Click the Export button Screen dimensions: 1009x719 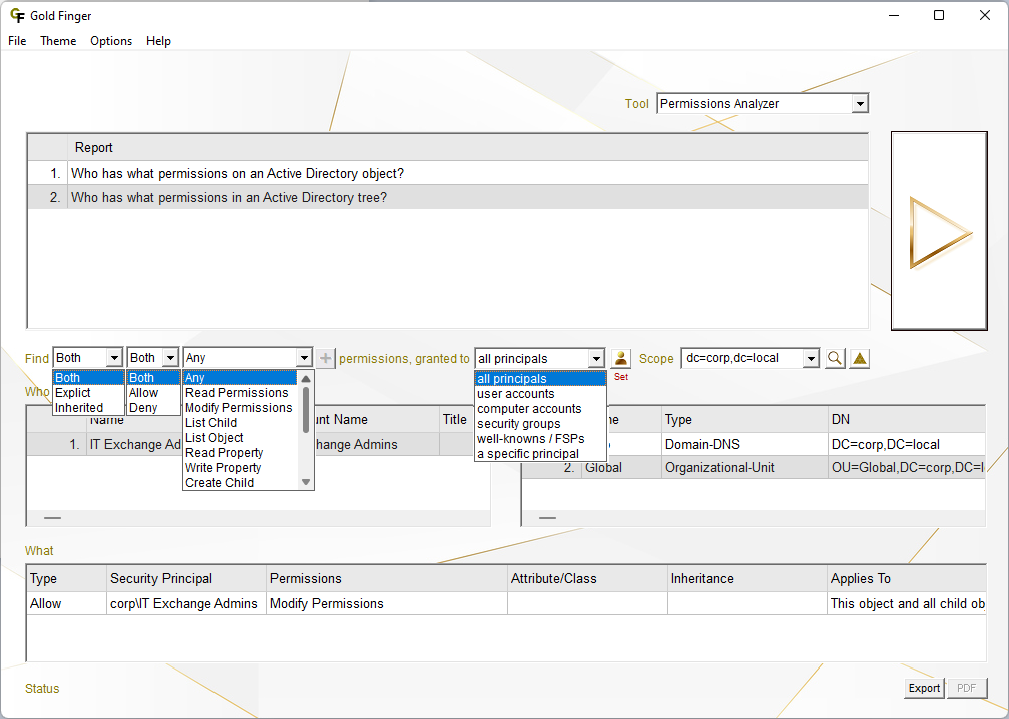924,688
